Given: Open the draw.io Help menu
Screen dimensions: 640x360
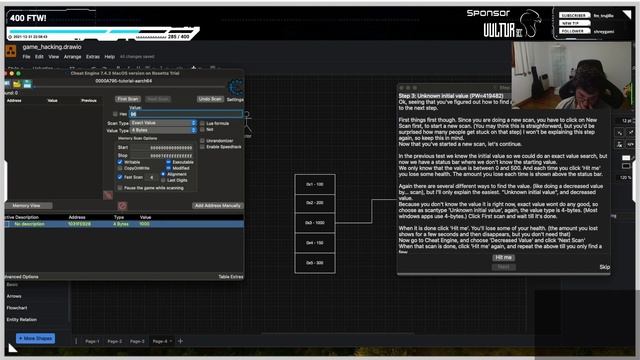Looking at the screenshot, I should click(110, 57).
